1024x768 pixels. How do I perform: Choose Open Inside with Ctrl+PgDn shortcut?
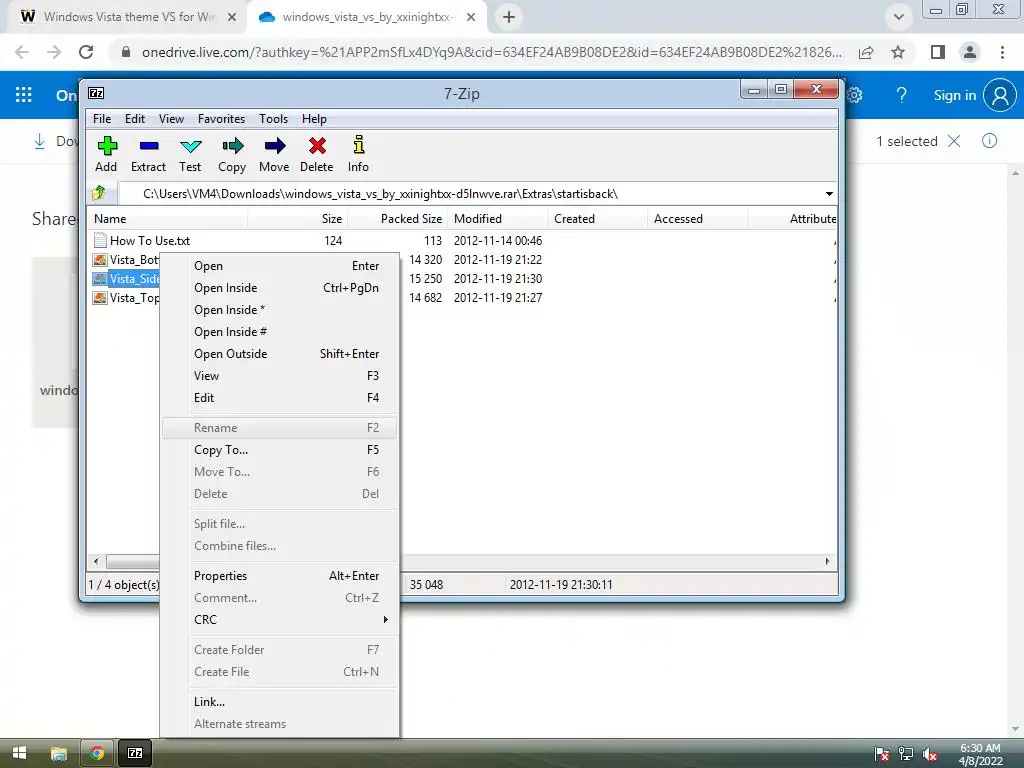281,288
